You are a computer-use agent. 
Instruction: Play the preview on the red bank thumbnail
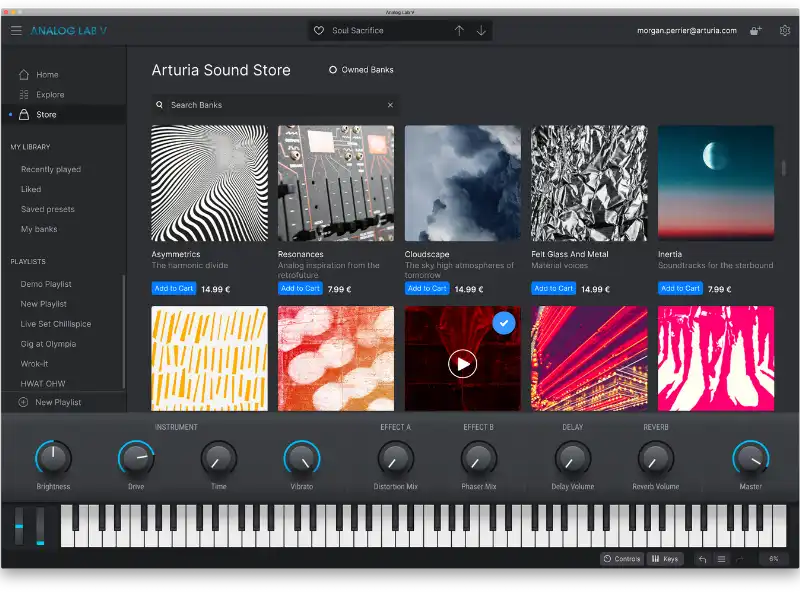pos(462,363)
